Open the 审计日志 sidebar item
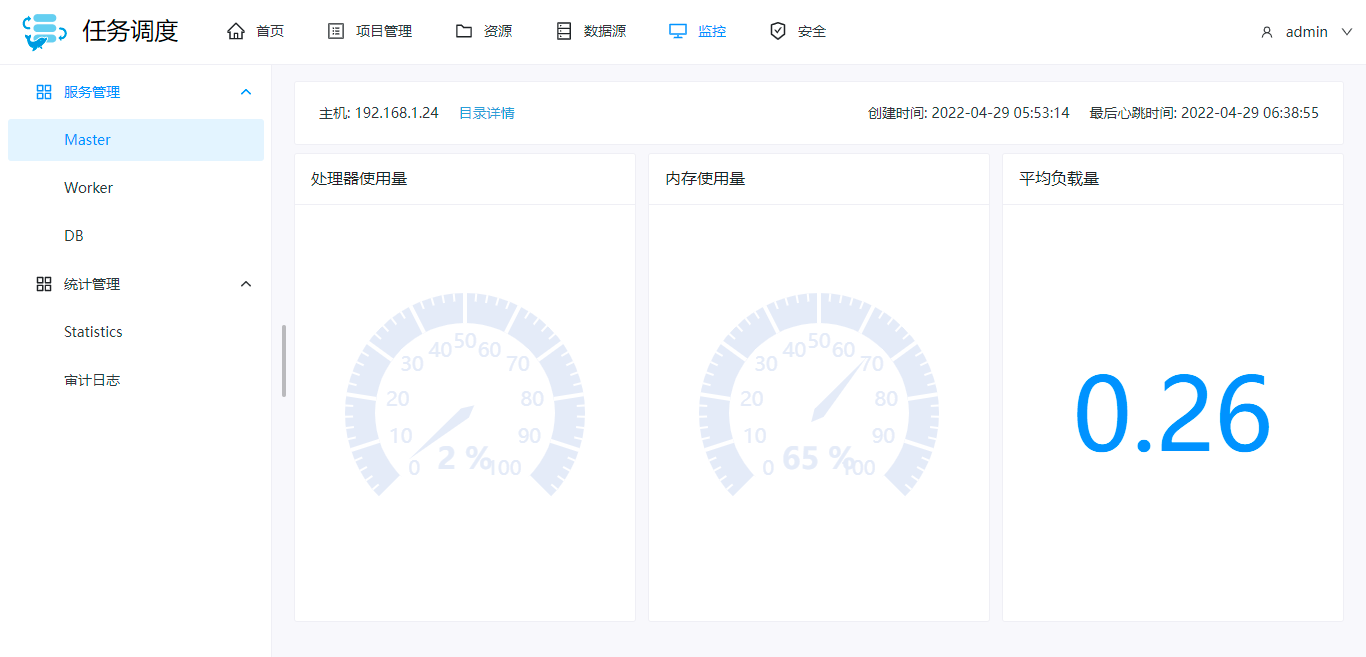1366x657 pixels. (x=92, y=380)
